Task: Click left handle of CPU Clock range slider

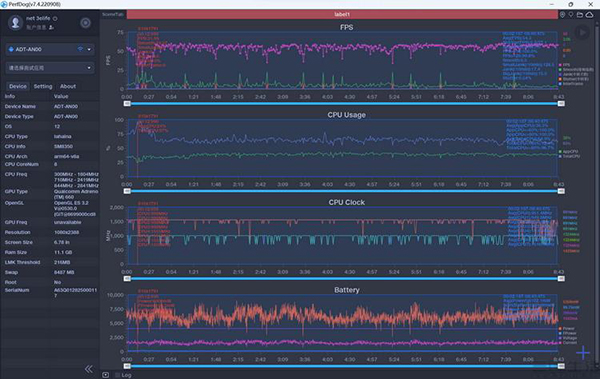Action: tap(127, 279)
